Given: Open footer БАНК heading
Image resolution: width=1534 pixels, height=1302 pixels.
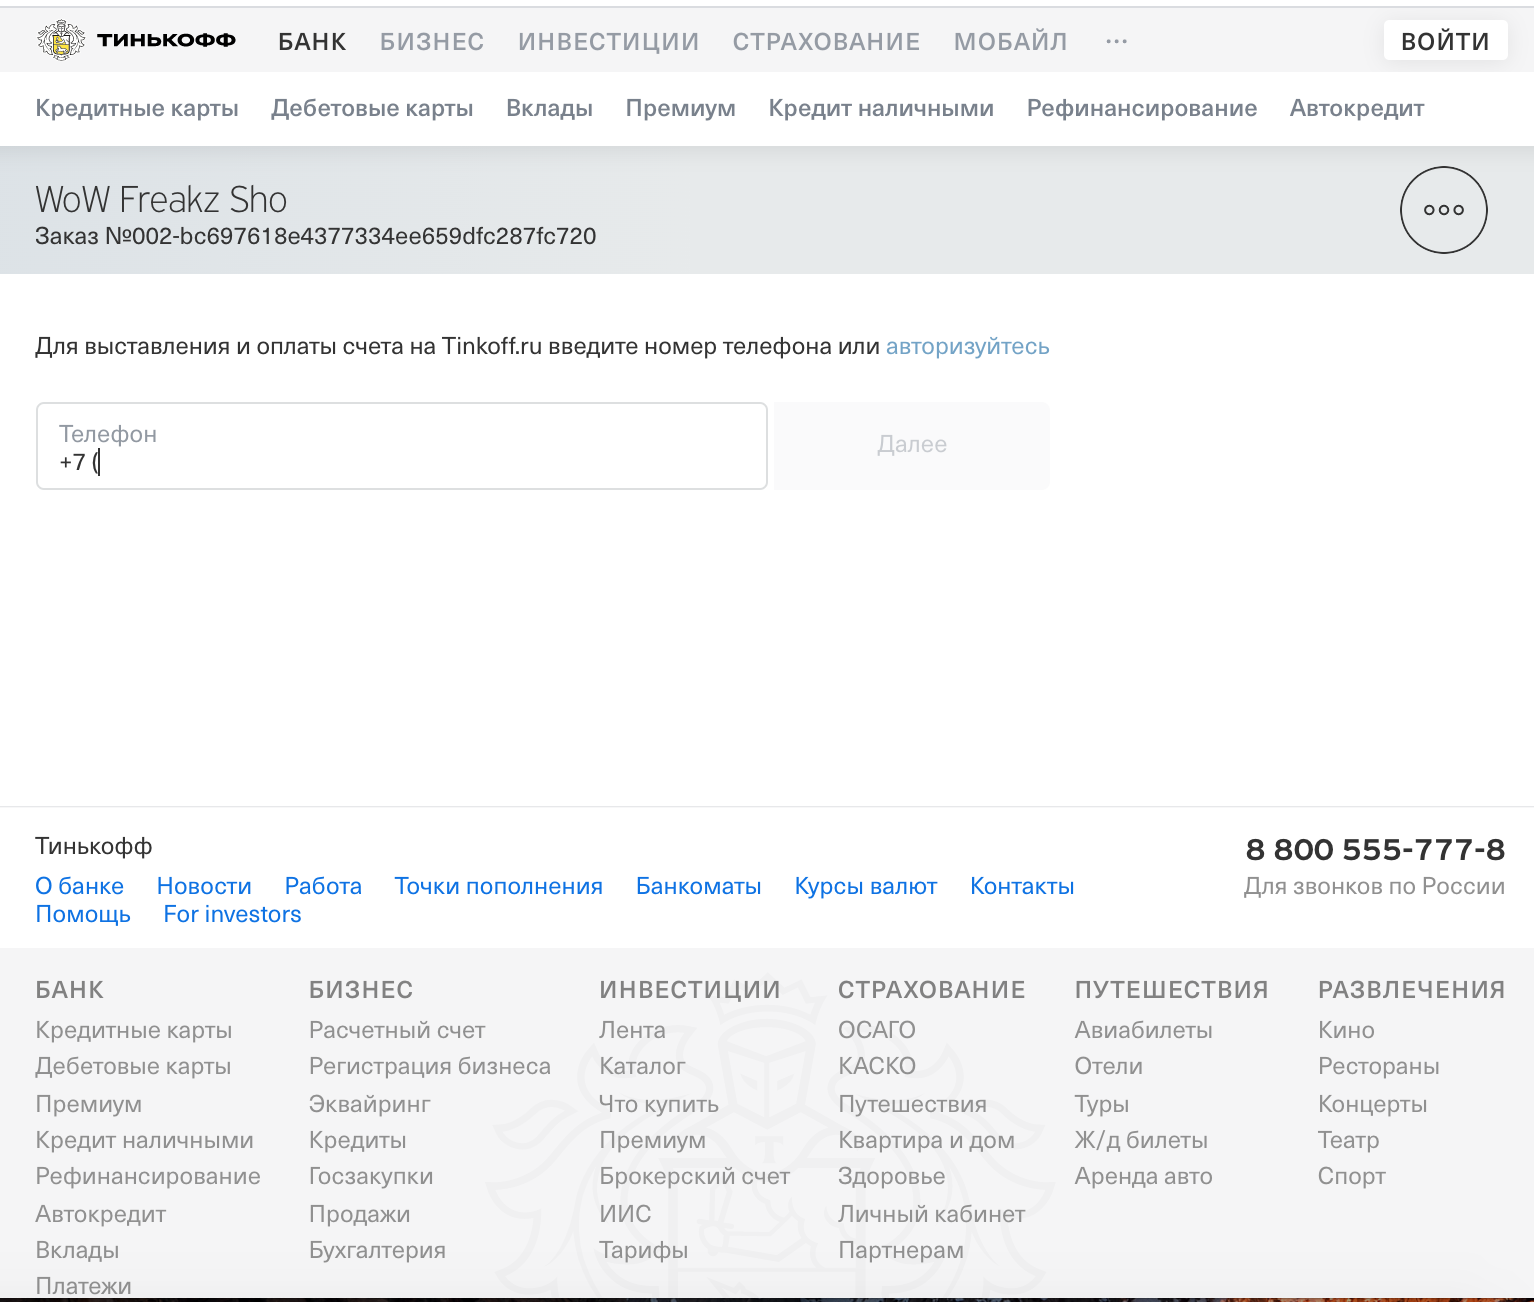Looking at the screenshot, I should point(70,990).
